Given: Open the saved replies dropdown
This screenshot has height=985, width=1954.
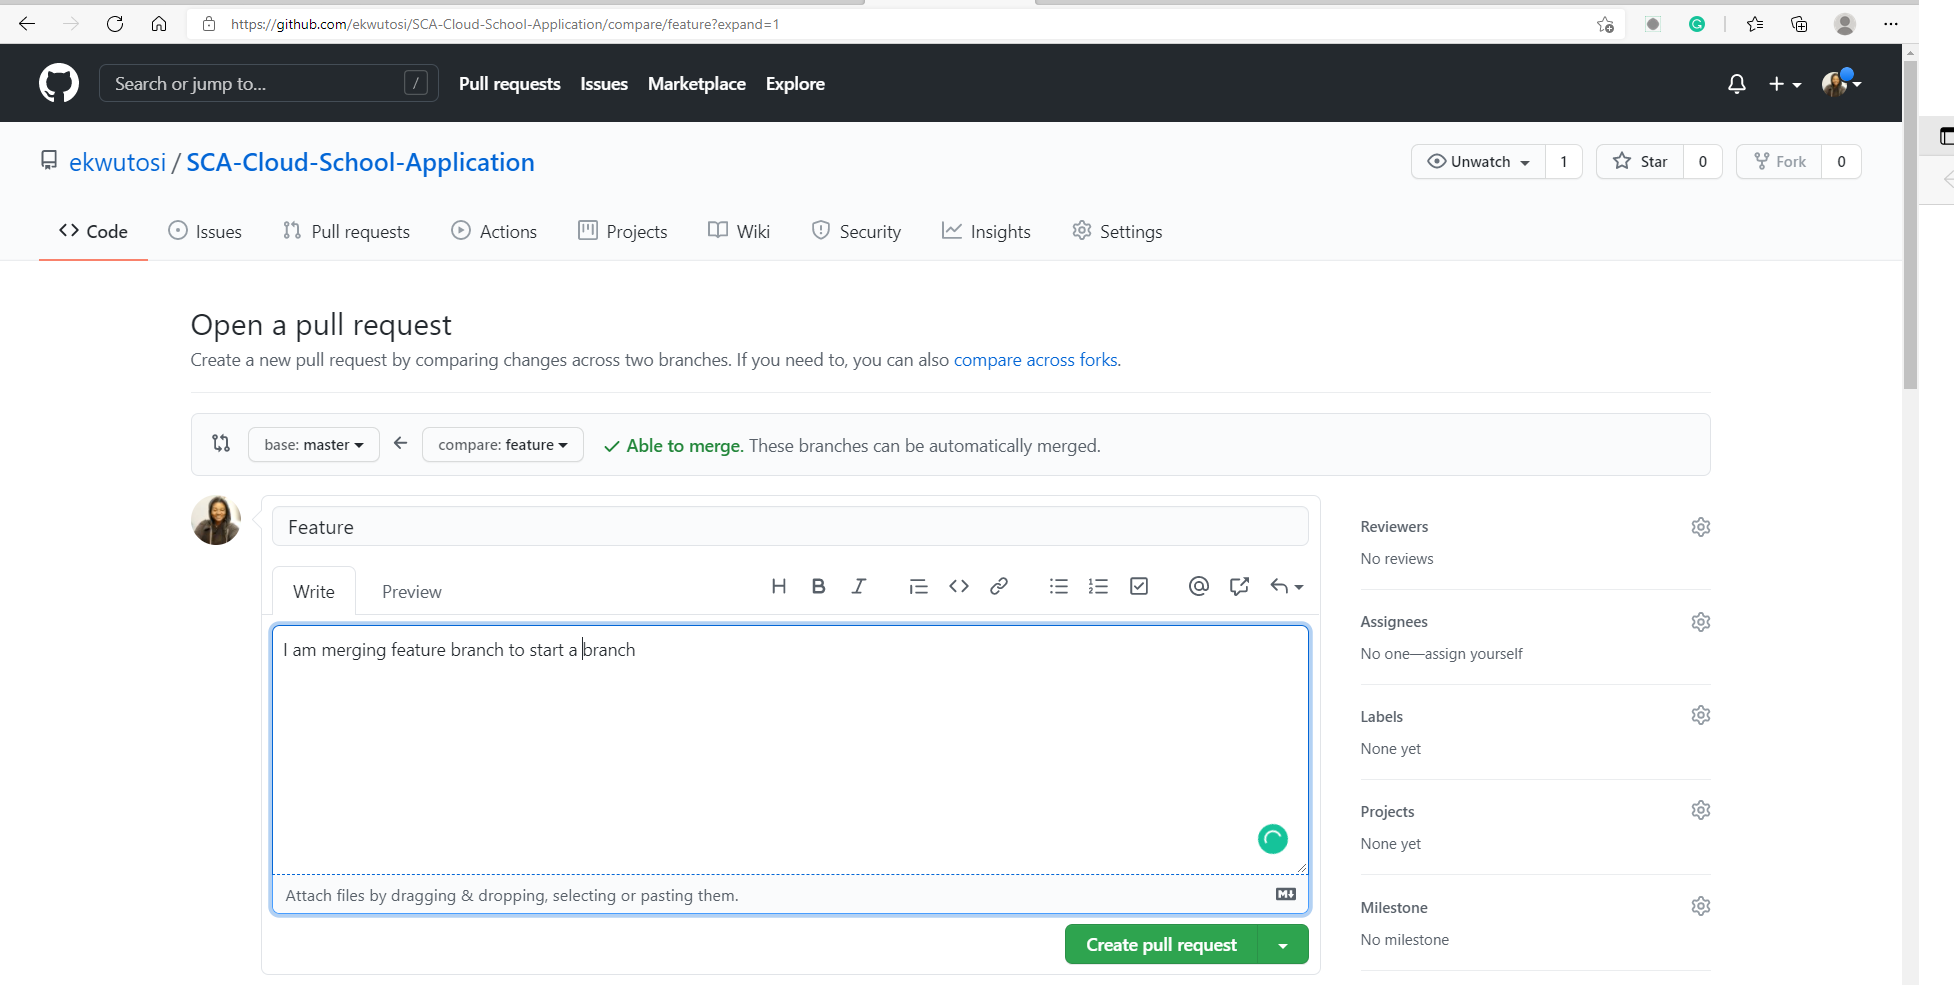Looking at the screenshot, I should pos(1287,586).
